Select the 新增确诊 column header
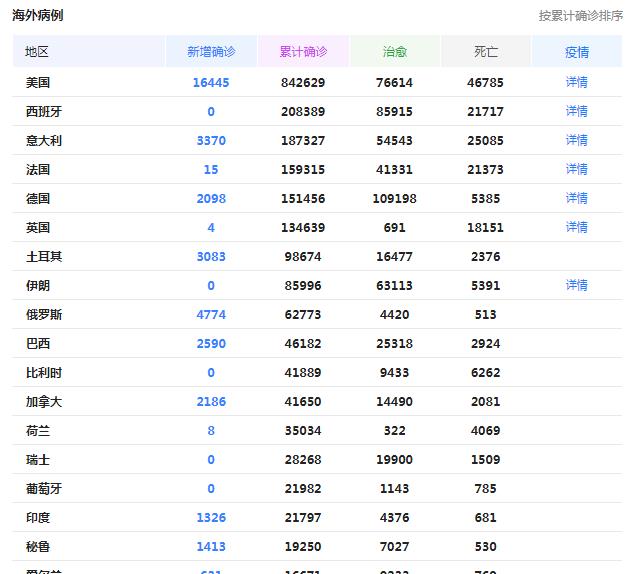This screenshot has height=574, width=630. click(211, 52)
